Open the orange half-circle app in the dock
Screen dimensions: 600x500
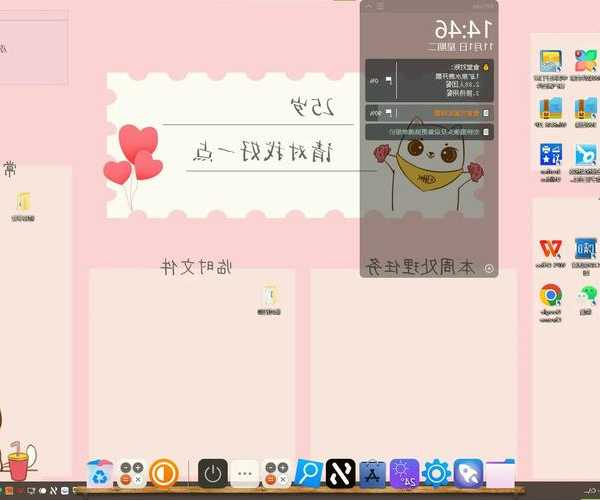165,473
